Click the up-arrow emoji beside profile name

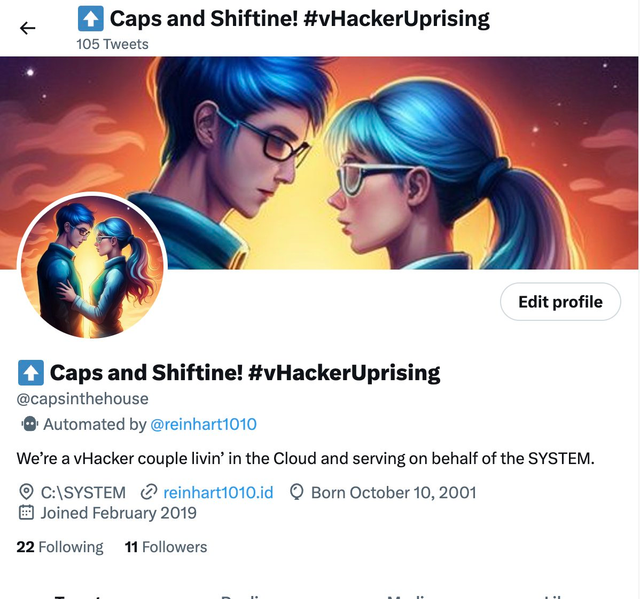coord(31,373)
